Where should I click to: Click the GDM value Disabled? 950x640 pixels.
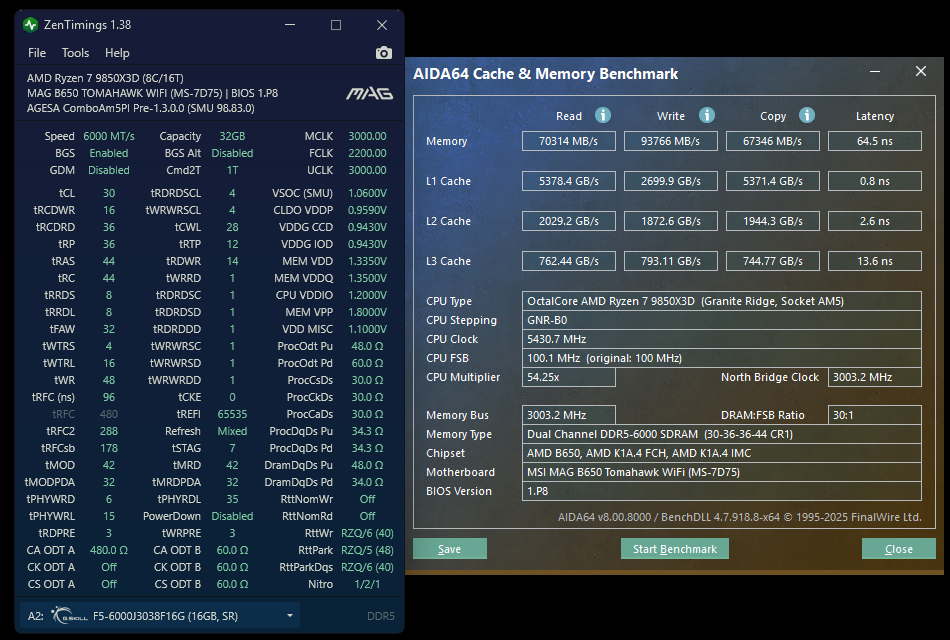point(108,170)
